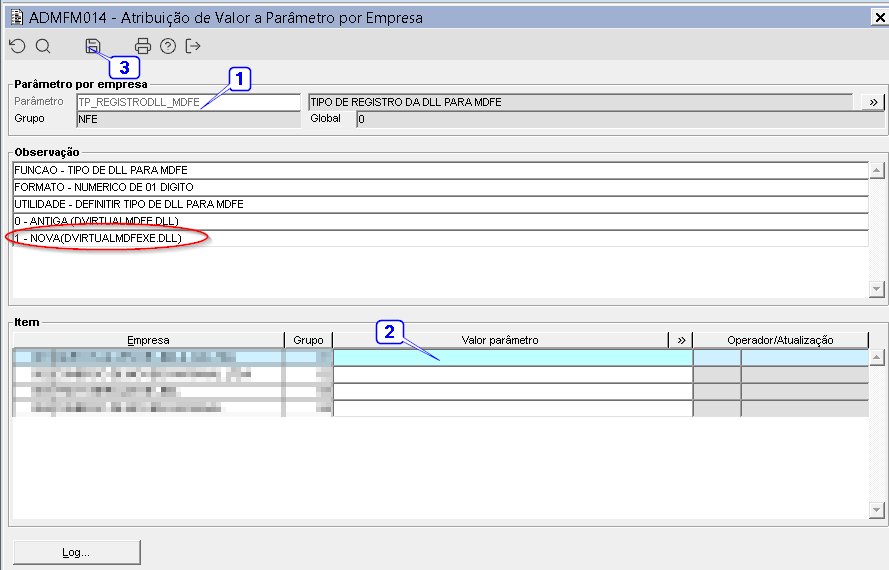The image size is (889, 570).
Task: Click the third-row Valor parâmetro cell
Action: (x=513, y=391)
